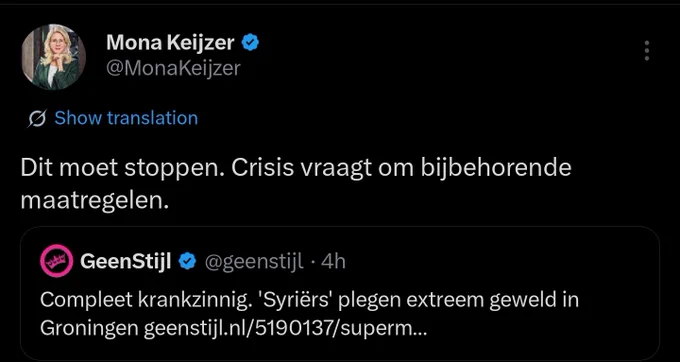The image size is (680, 362).
Task: Open the @geenstijl handle in quoted post
Action: tap(254, 261)
